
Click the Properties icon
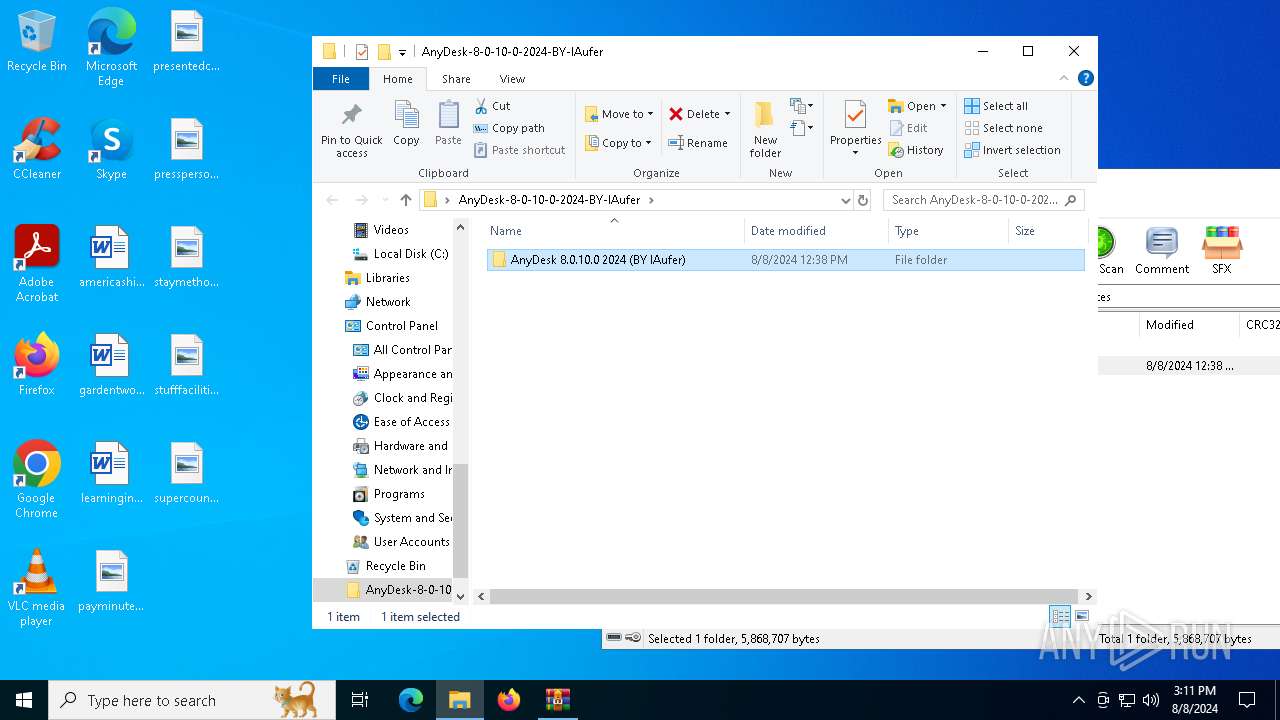point(855,115)
